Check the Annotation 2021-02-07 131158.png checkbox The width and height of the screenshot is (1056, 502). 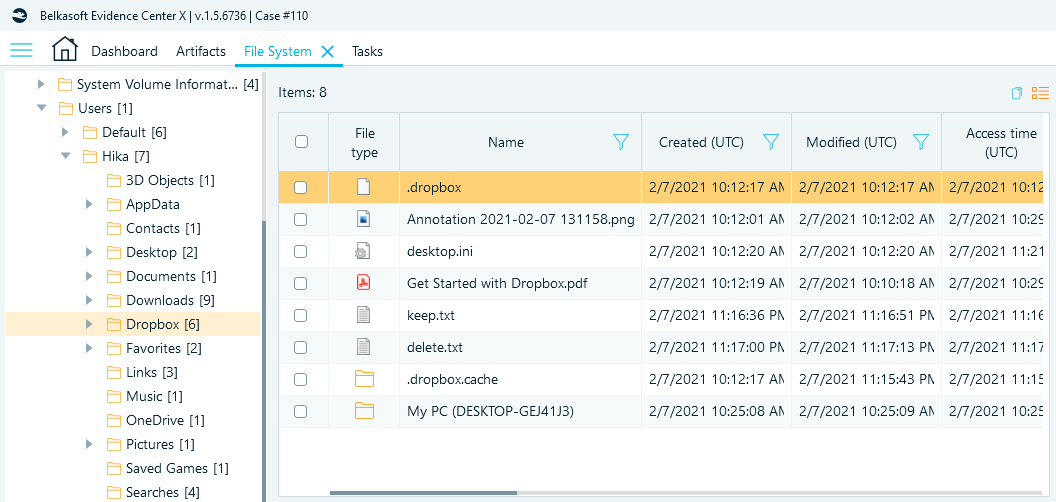[301, 219]
